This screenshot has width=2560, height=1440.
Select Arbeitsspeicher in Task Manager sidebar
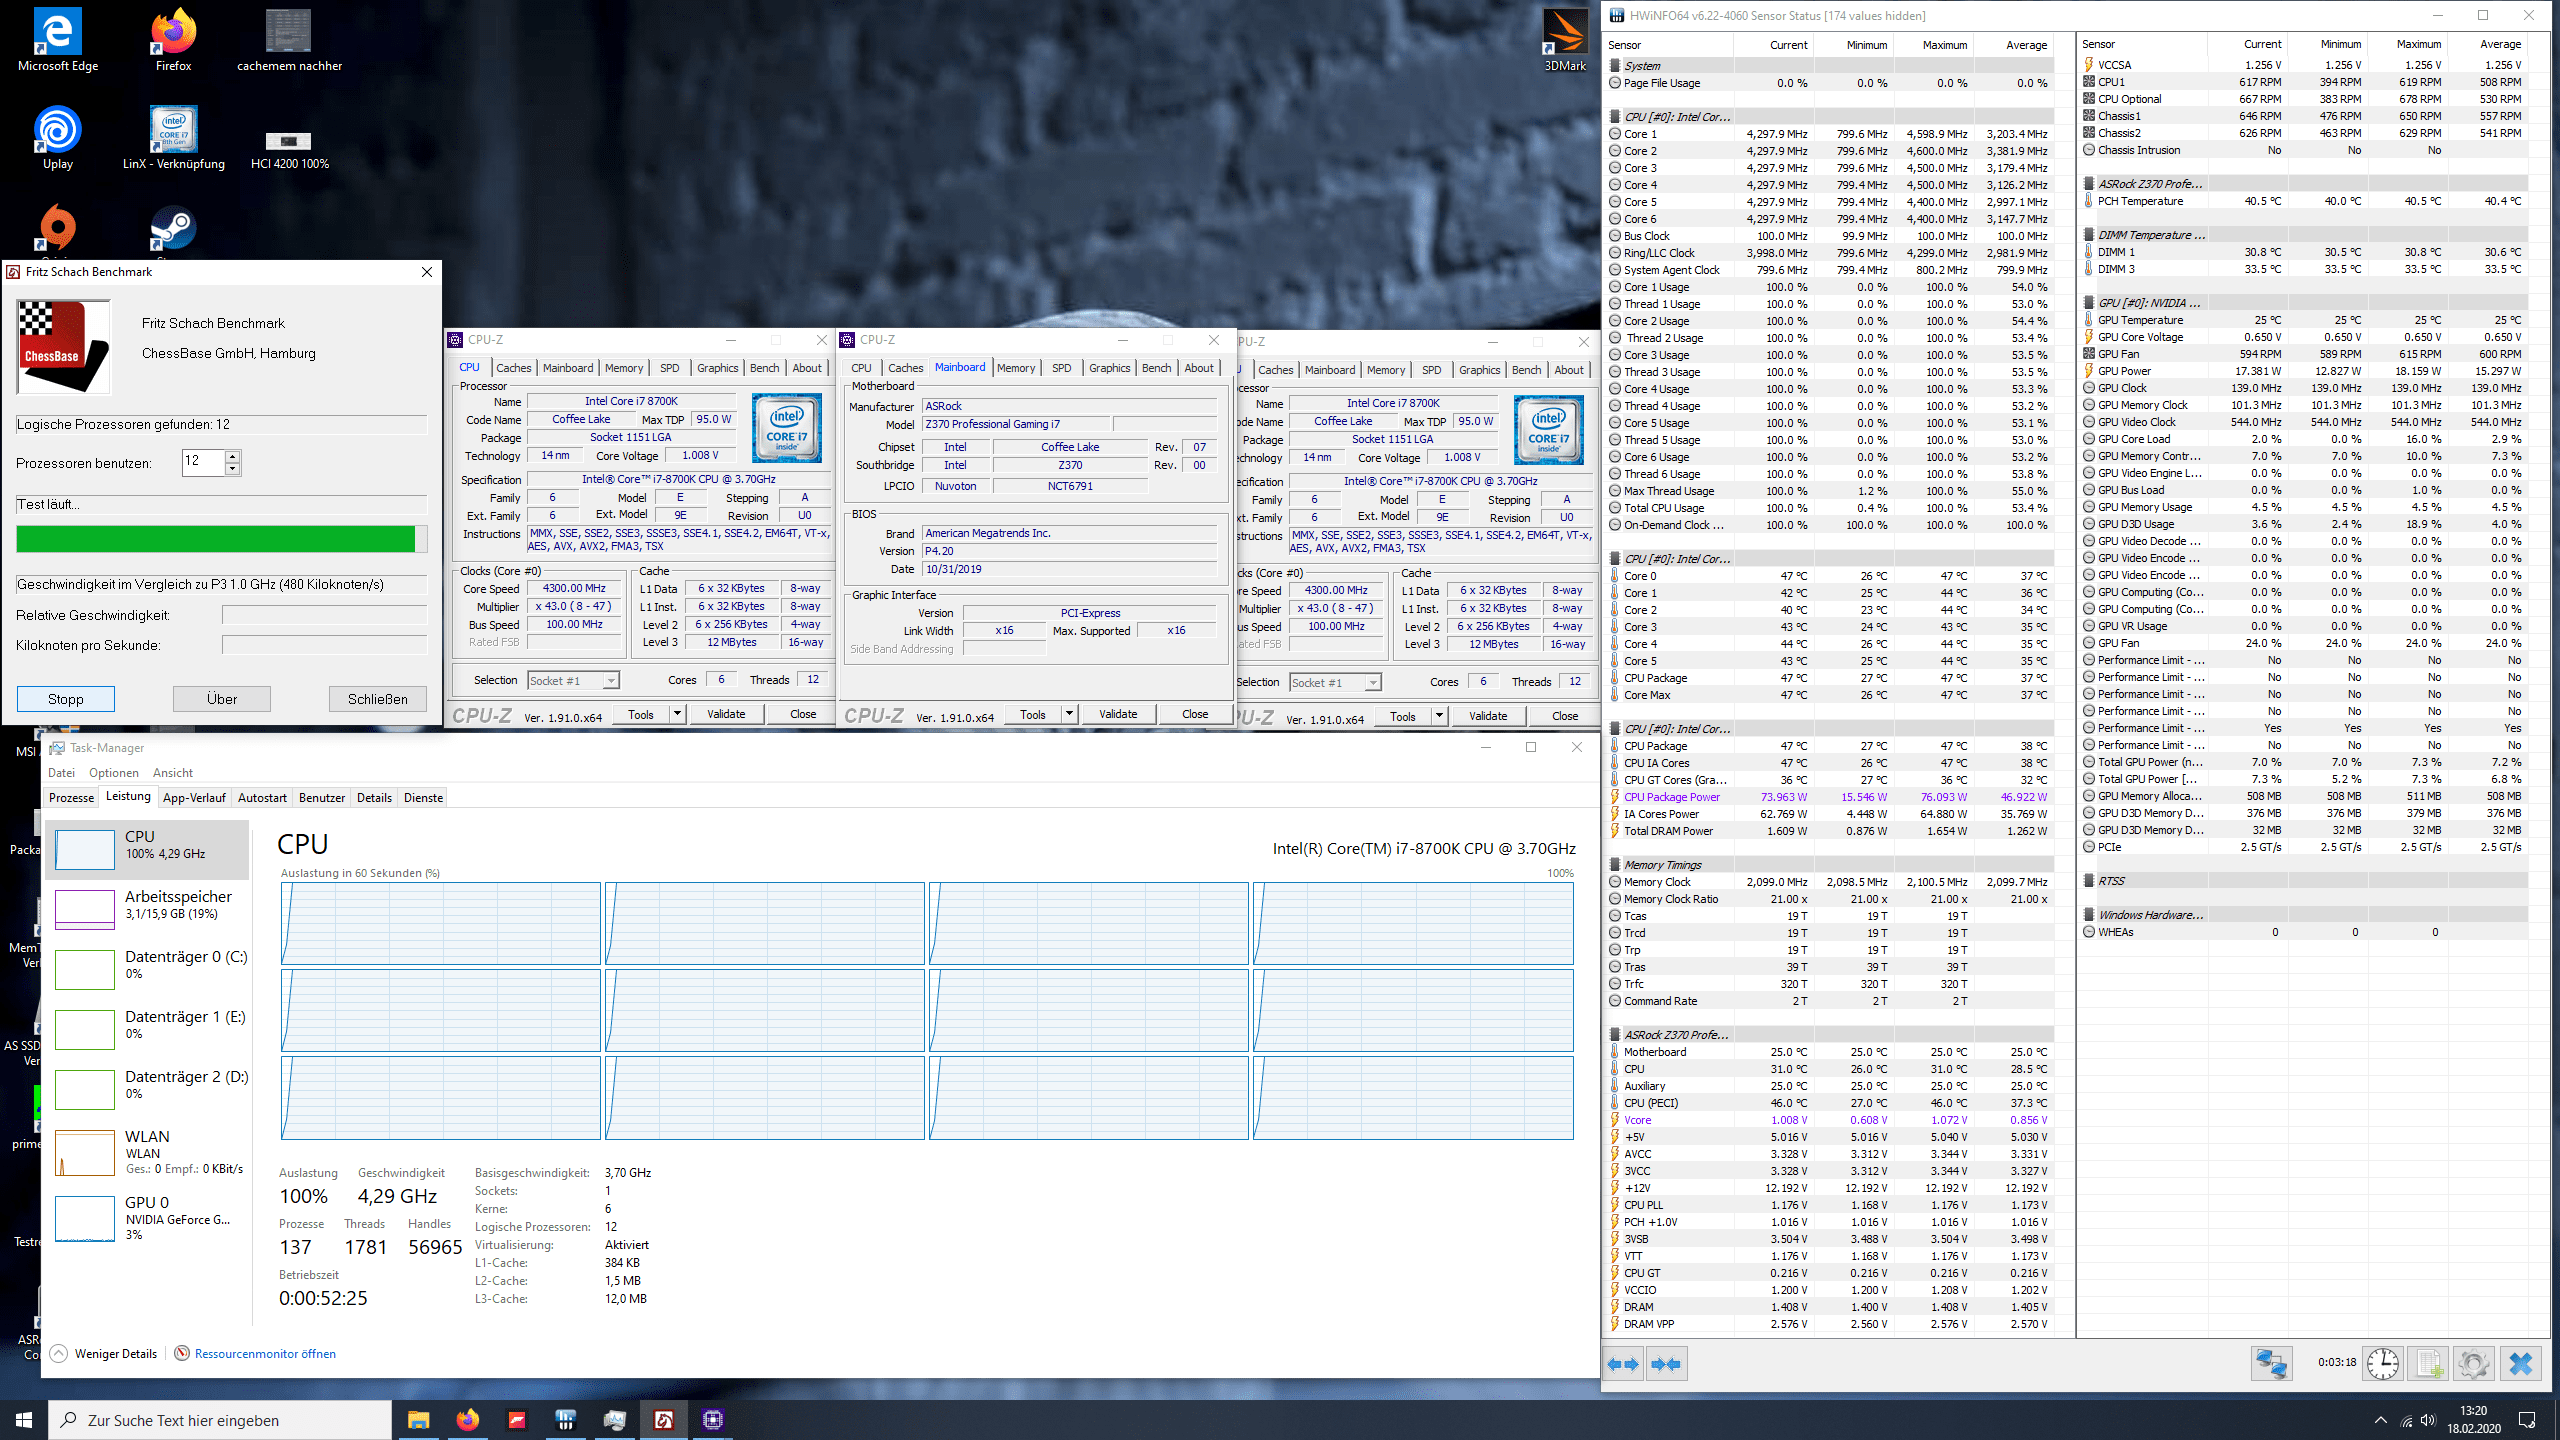[x=147, y=908]
